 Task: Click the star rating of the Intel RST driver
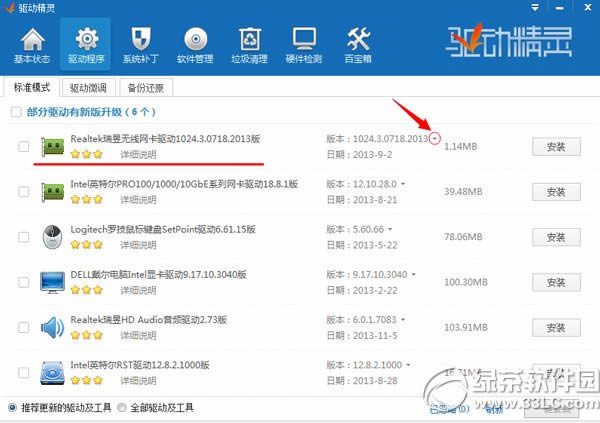click(x=87, y=381)
